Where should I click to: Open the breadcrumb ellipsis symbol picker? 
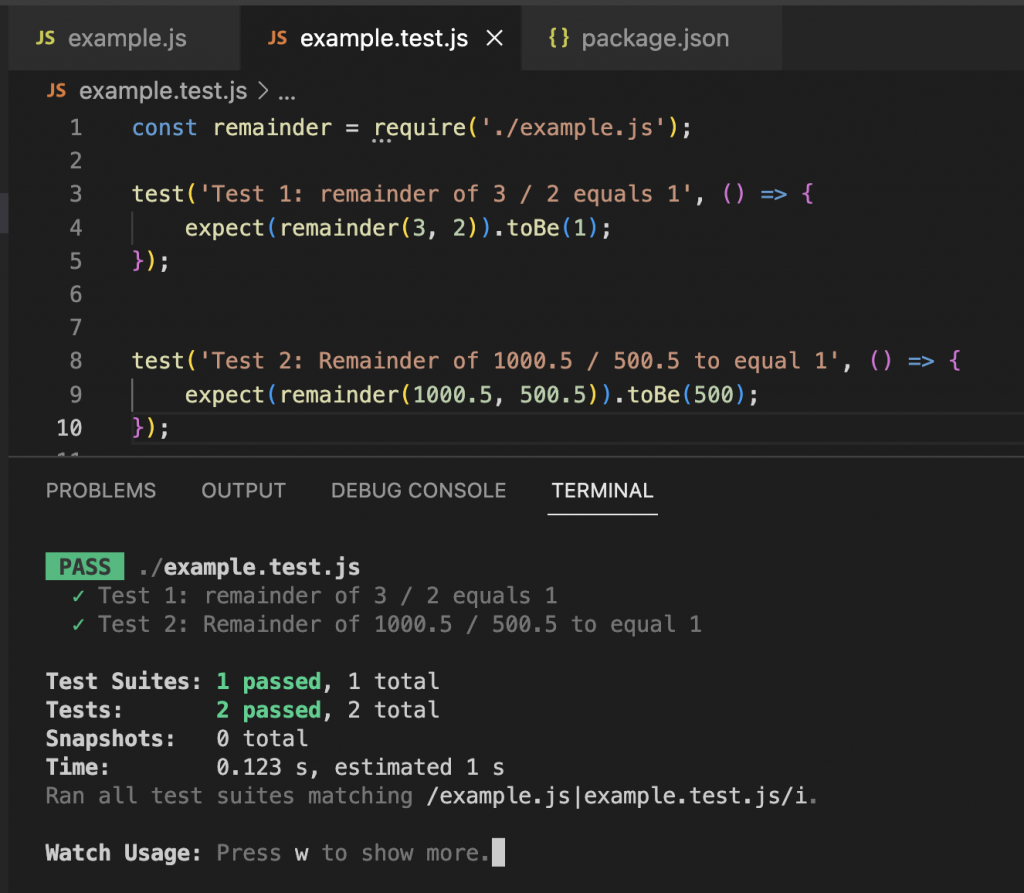287,93
